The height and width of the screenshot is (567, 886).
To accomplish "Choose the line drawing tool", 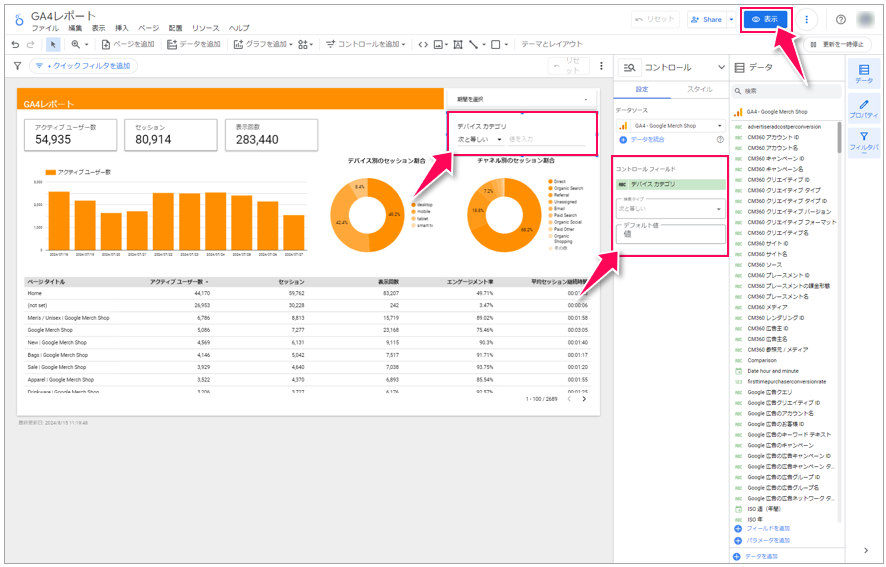I will click(x=476, y=44).
